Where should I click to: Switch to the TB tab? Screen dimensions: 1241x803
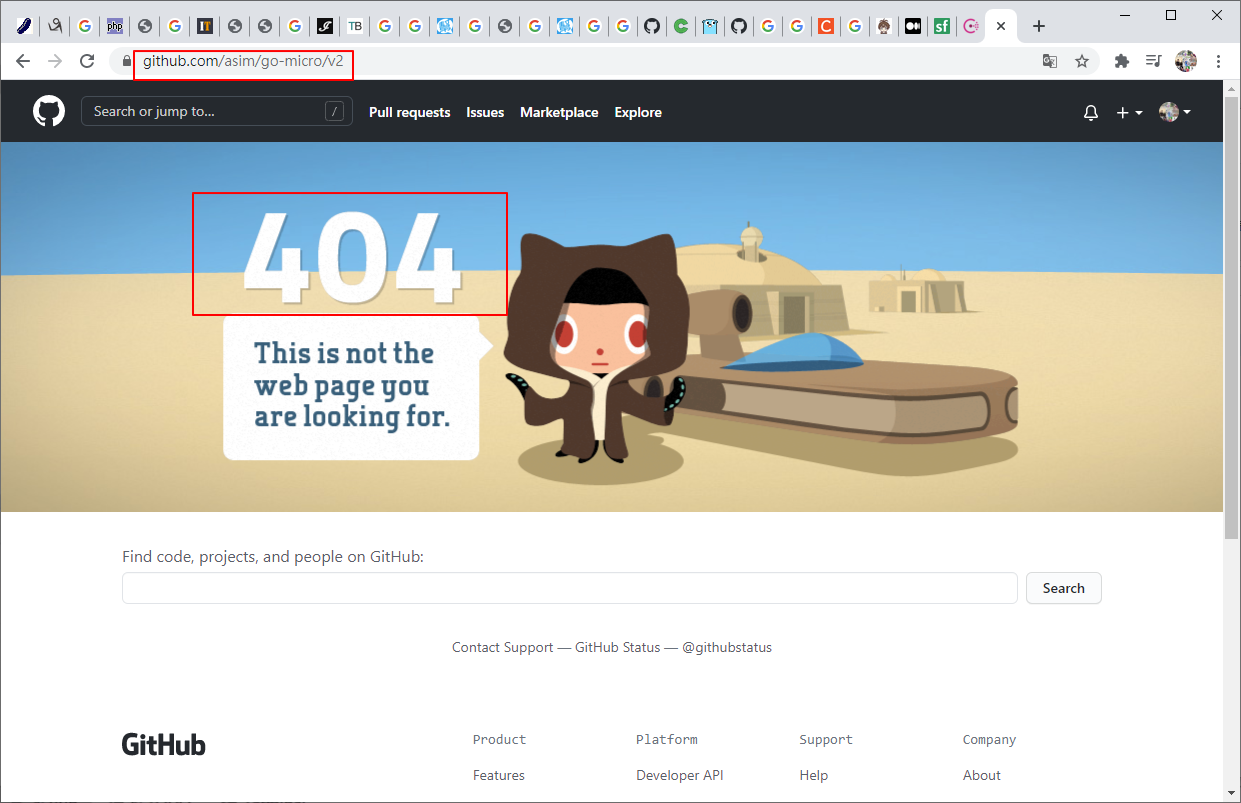(355, 26)
